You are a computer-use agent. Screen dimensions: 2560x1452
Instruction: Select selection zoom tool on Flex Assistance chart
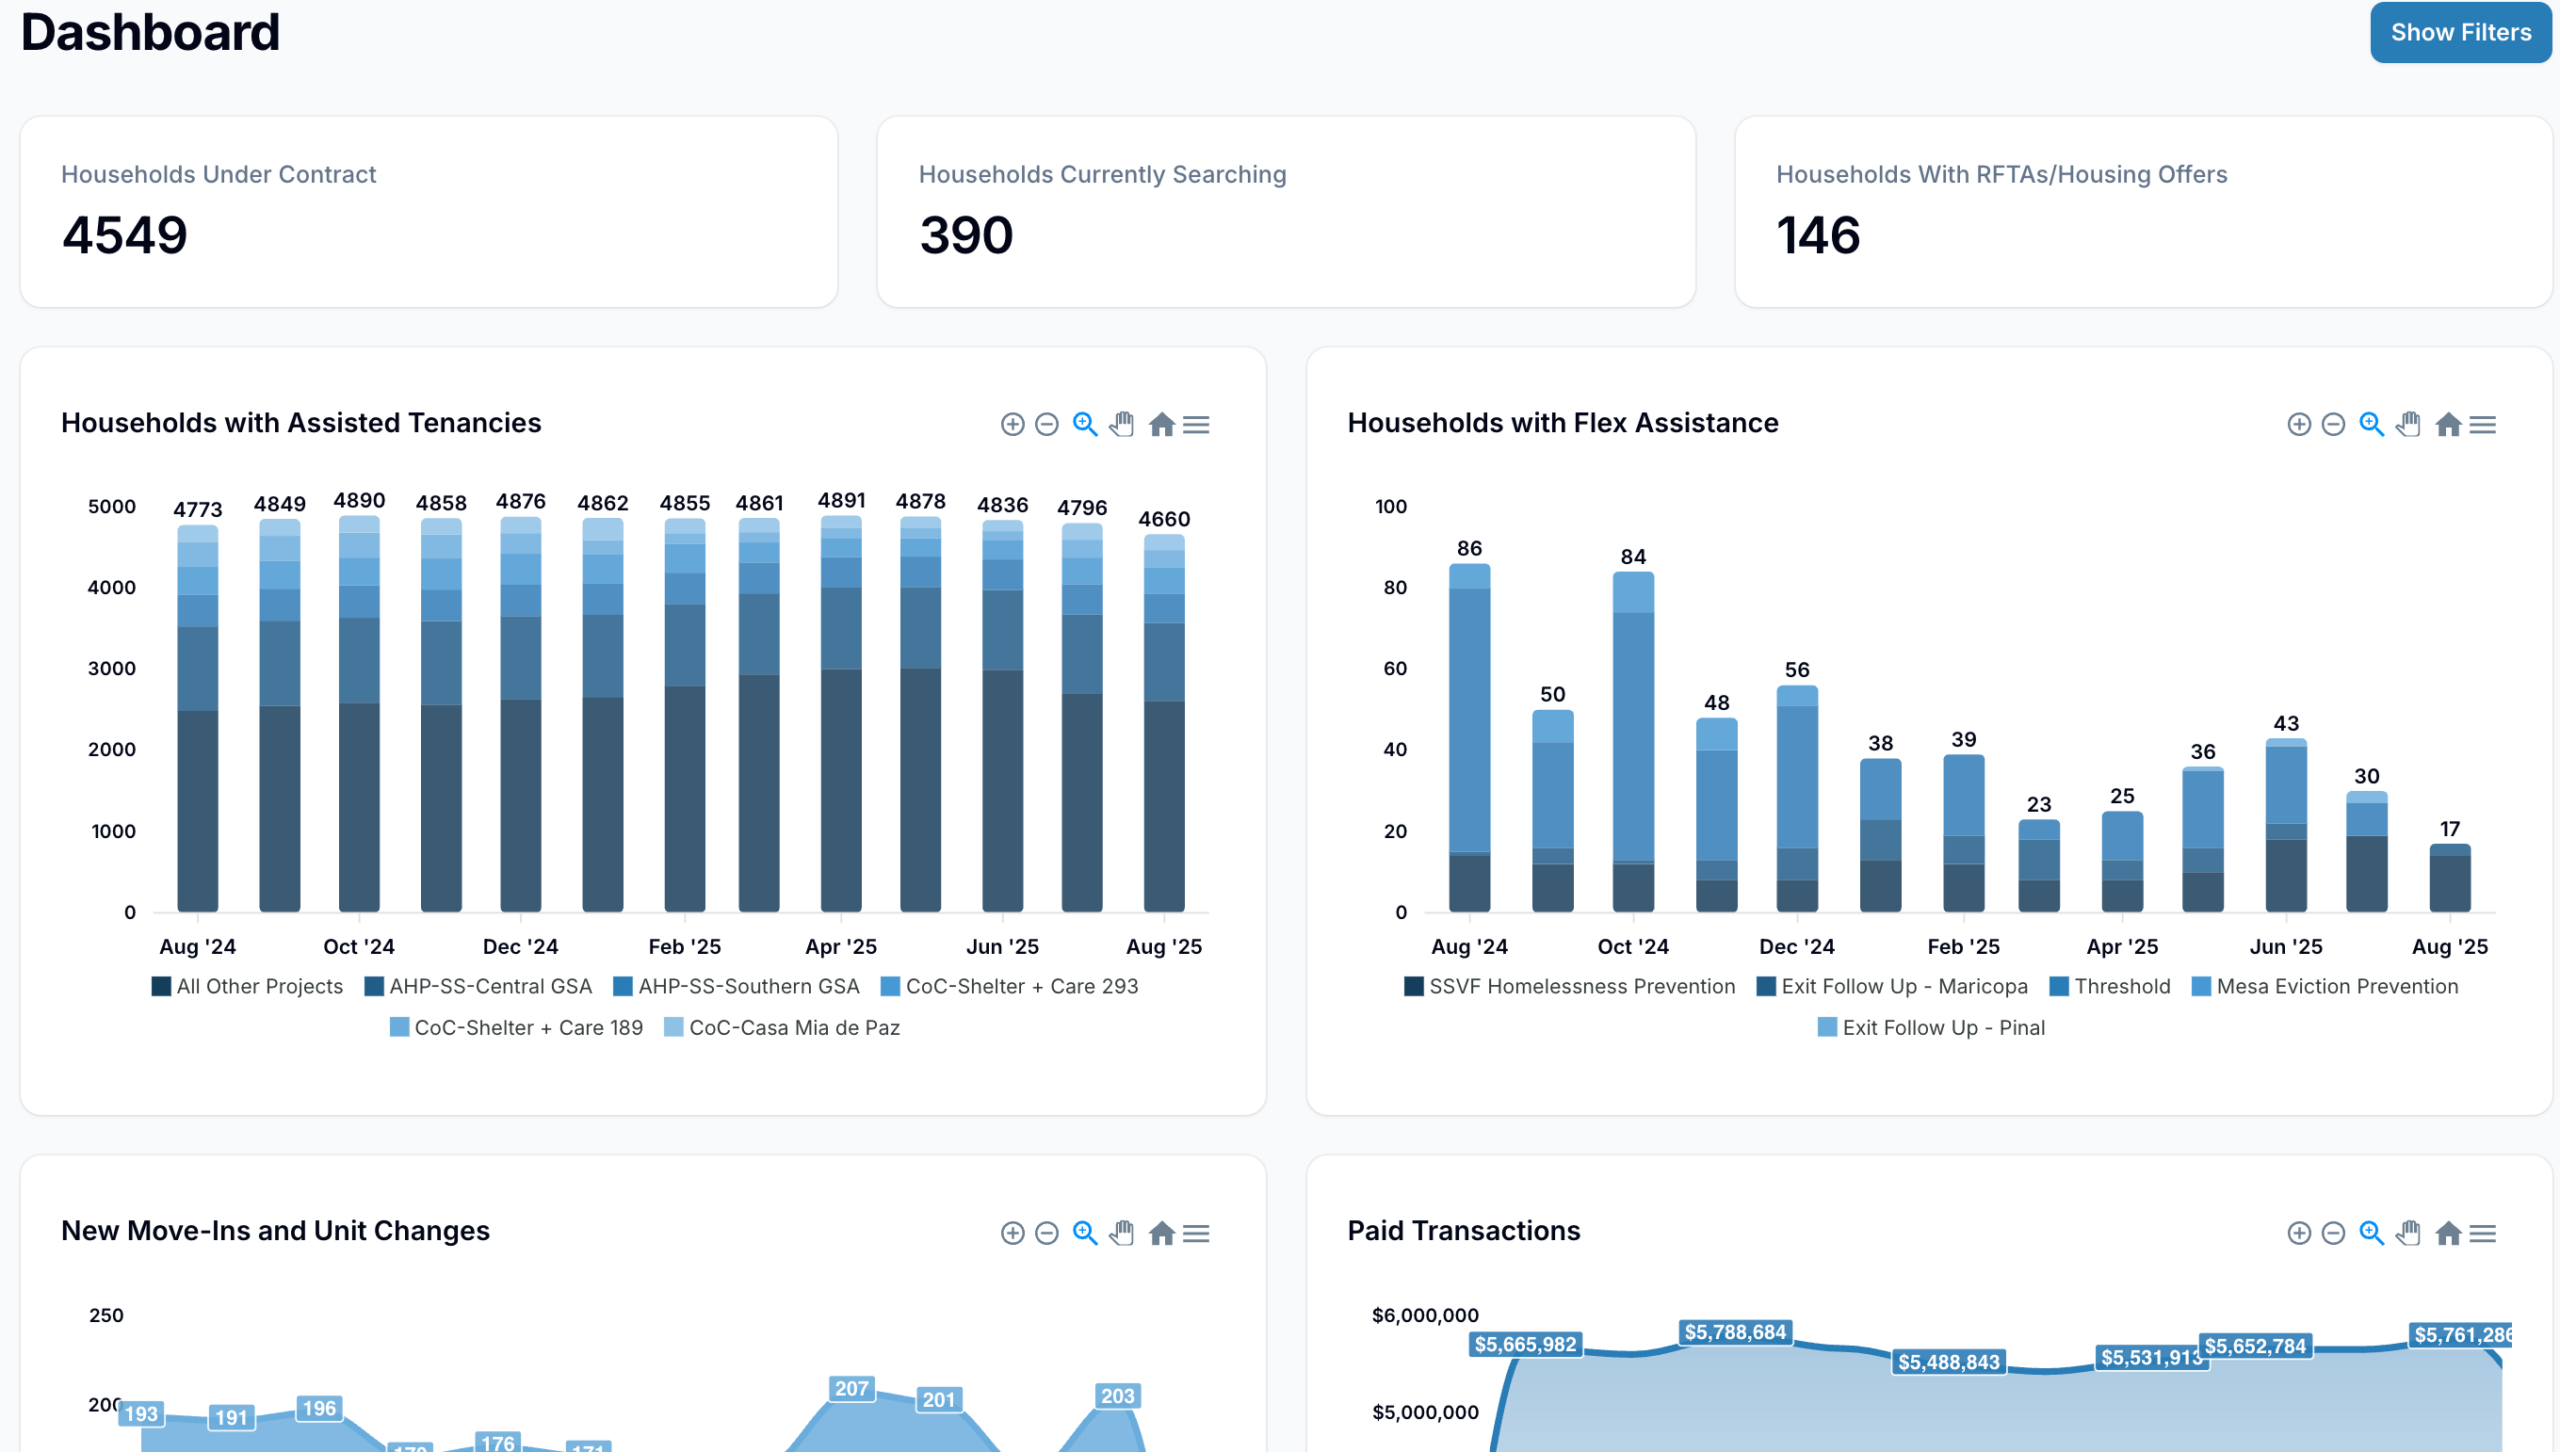pos(2371,425)
